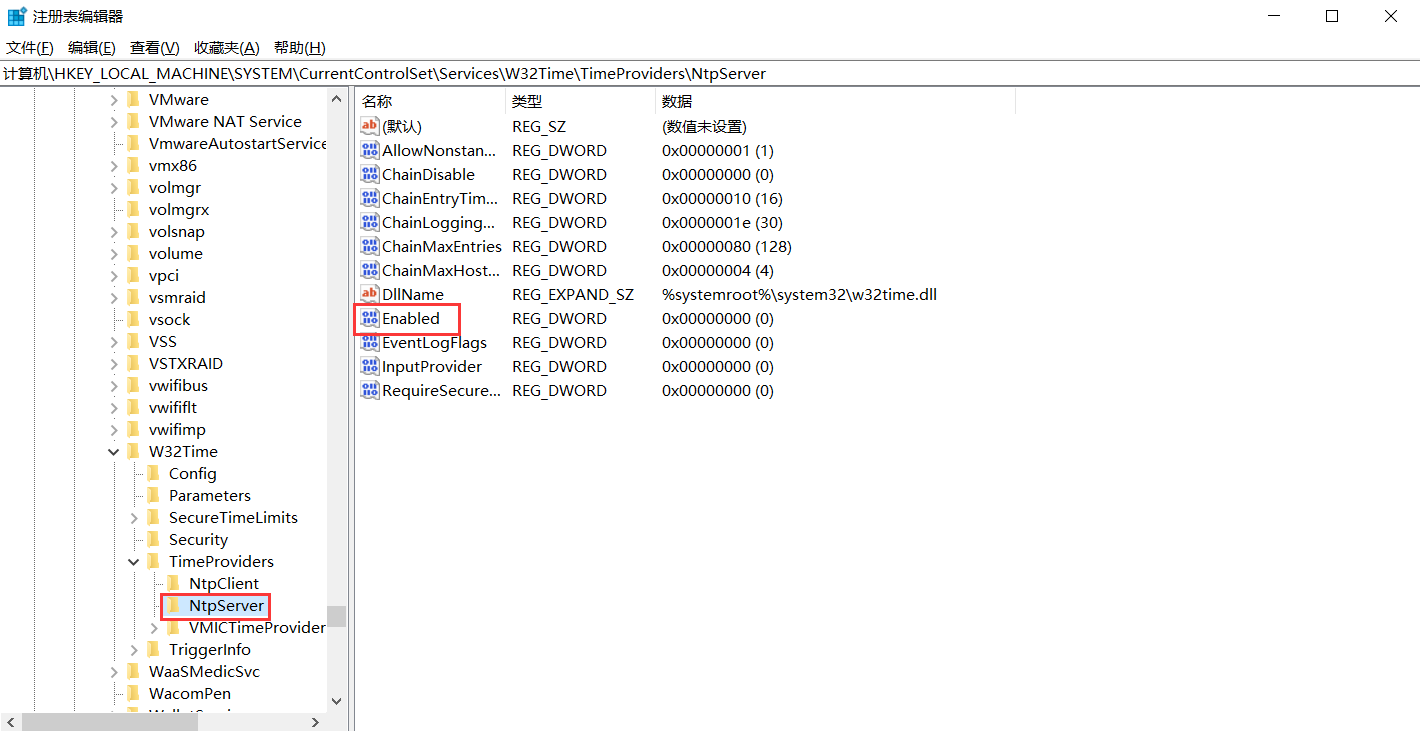The image size is (1420, 731).
Task: Sort values by the 名称 column header
Action: [430, 102]
